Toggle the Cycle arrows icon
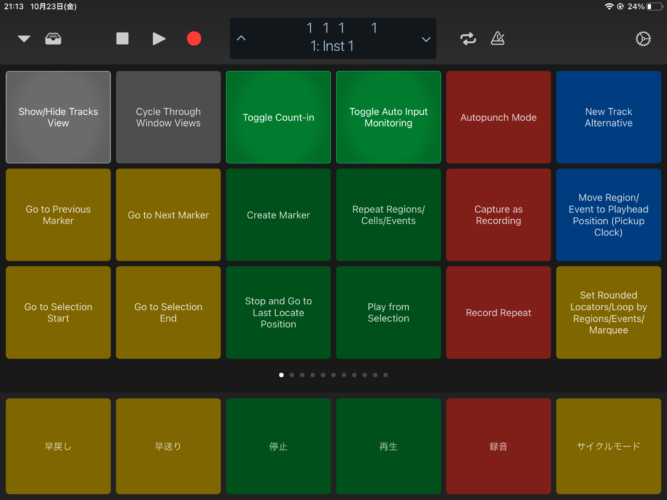Image resolution: width=667 pixels, height=500 pixels. tap(468, 39)
